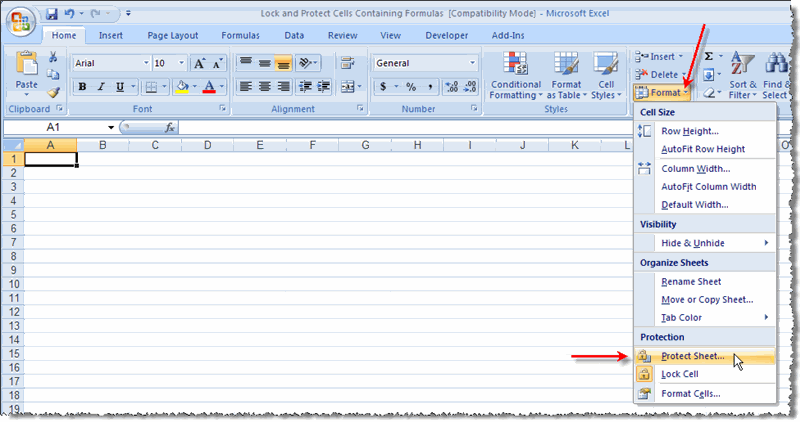Toggle Italic formatting
Viewport: 800px width, 422px height.
coord(102,87)
